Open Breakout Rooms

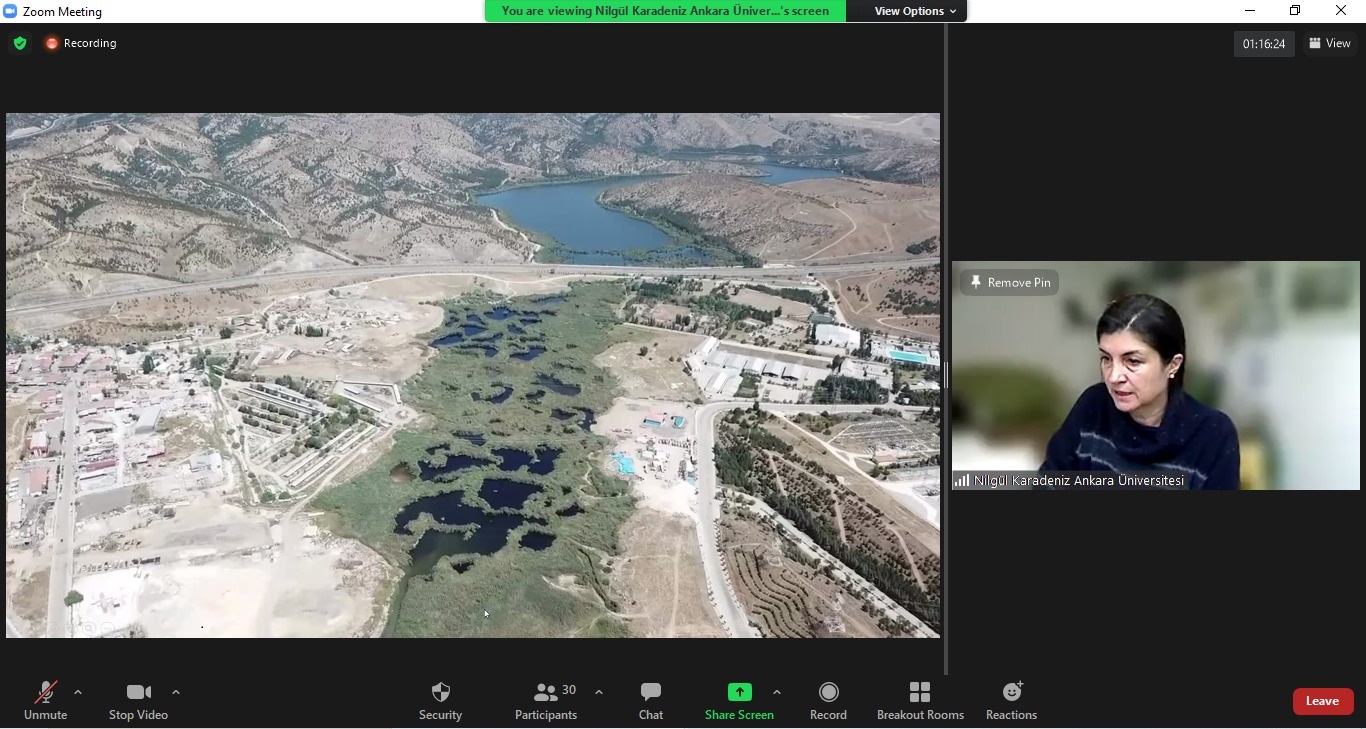(x=920, y=700)
